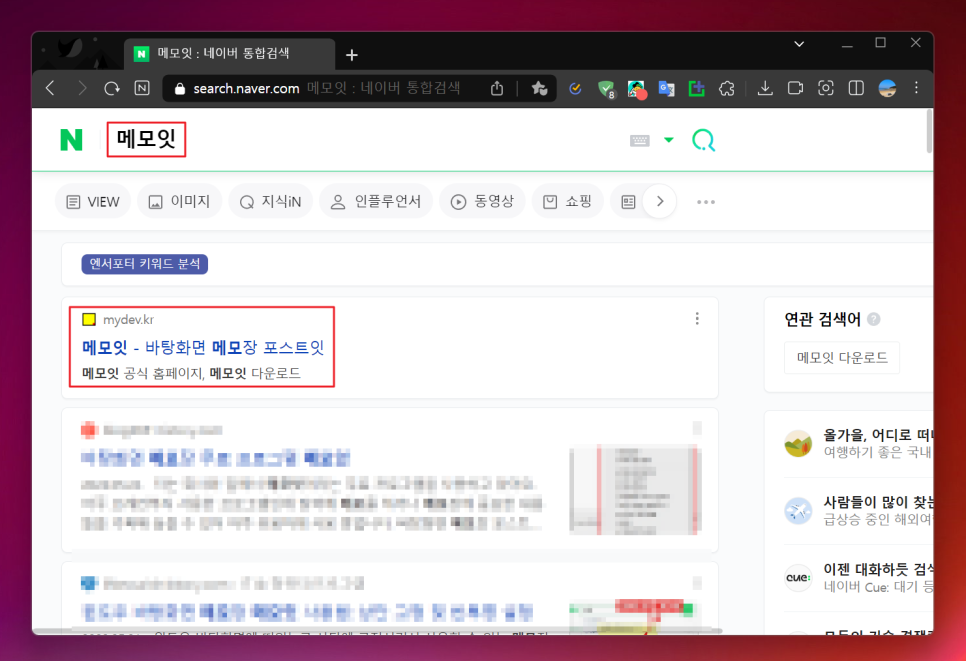Open the tab search chevron in title bar
The width and height of the screenshot is (966, 661).
(799, 44)
